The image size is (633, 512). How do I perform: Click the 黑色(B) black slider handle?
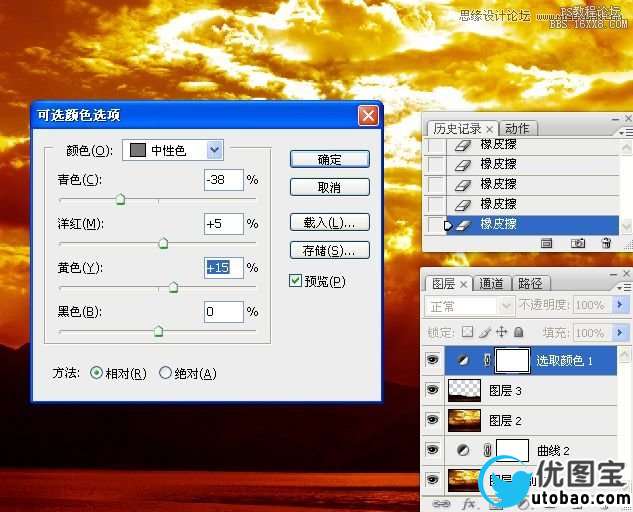pos(159,331)
